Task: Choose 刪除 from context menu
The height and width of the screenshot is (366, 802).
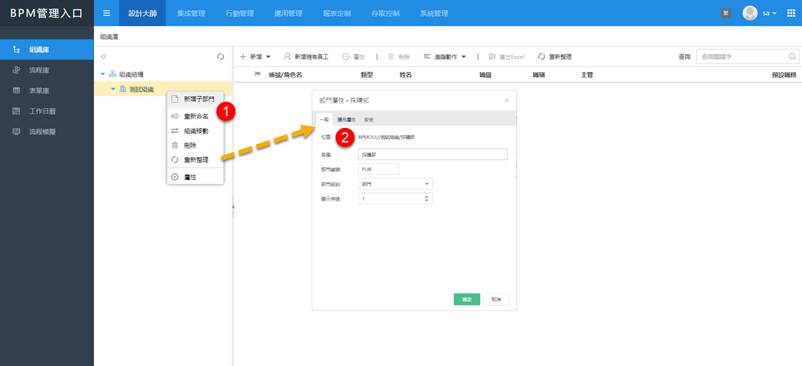Action: 195,146
